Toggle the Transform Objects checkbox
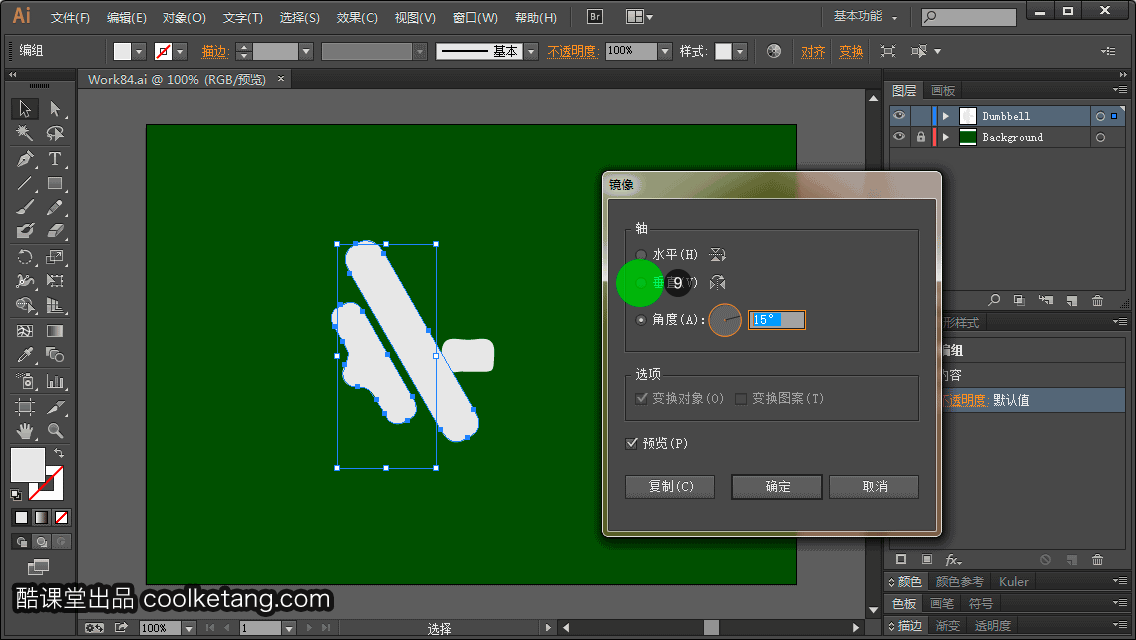Screen dimensions: 1136x640 tap(641, 399)
